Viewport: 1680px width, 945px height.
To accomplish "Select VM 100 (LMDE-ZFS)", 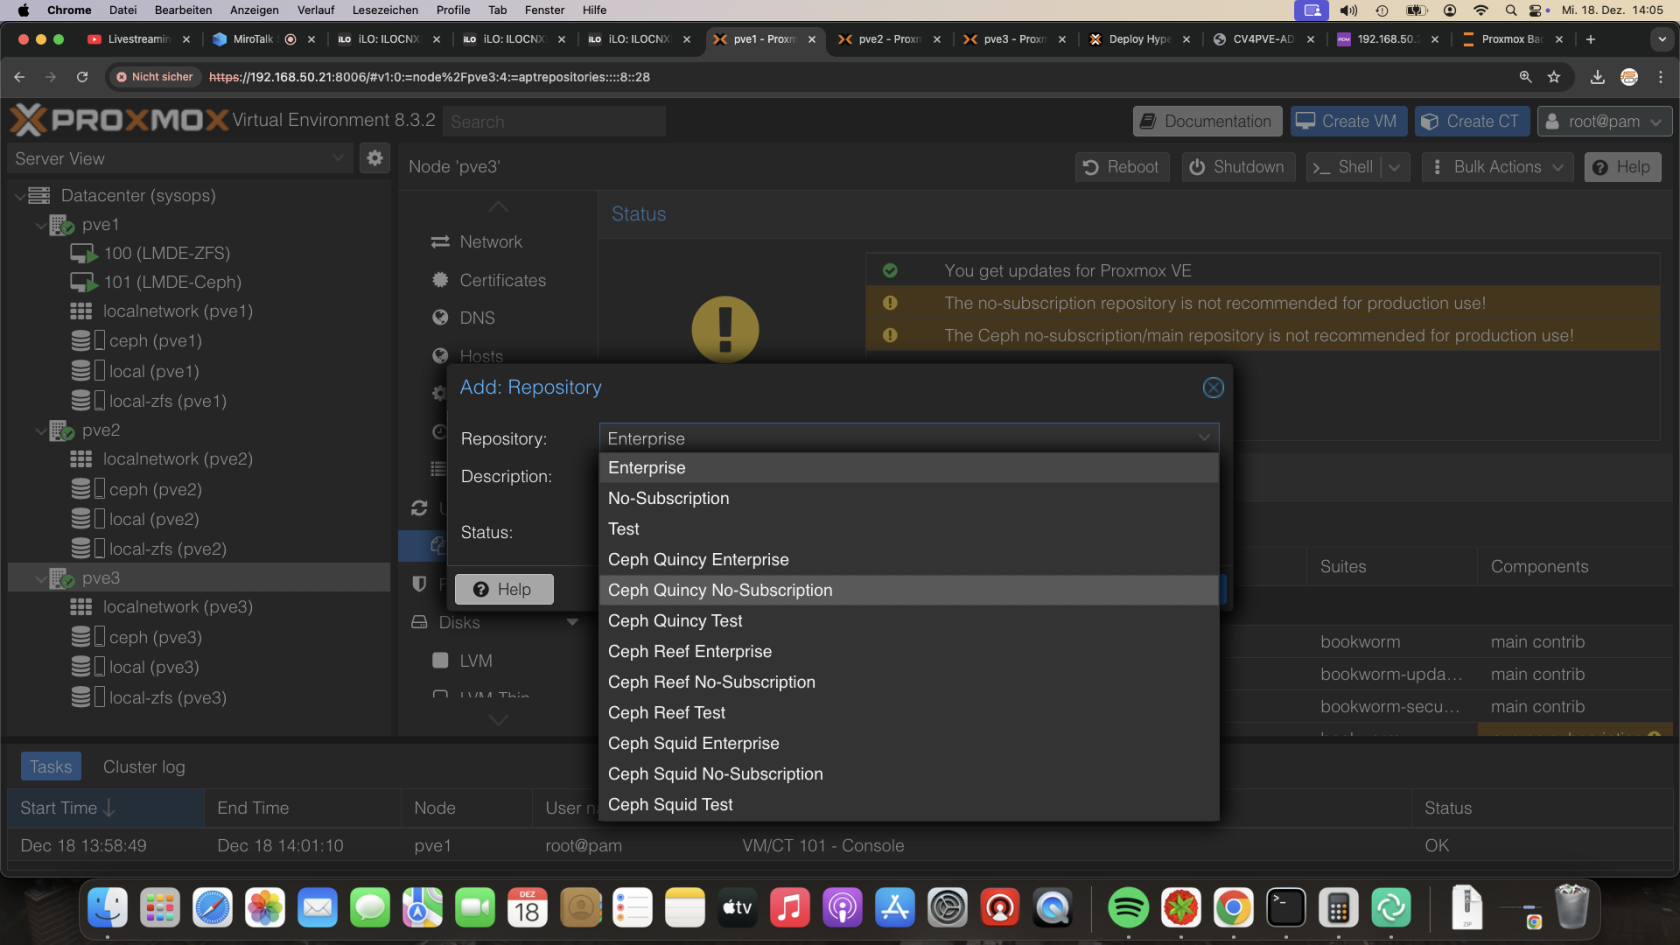I will [x=166, y=253].
